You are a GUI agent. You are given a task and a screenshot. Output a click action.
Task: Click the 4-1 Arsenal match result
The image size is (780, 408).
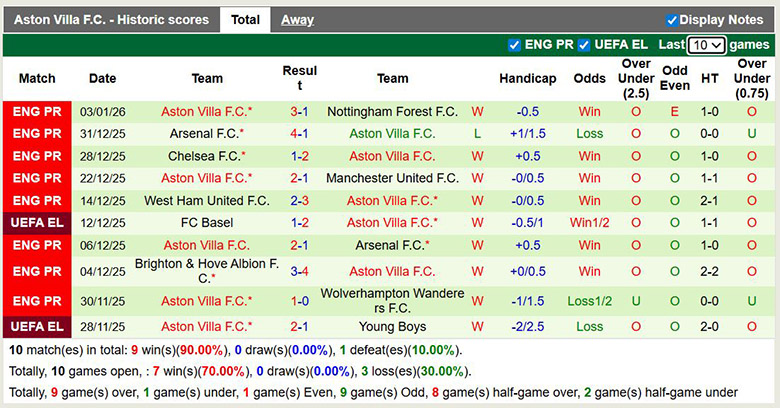[299, 133]
